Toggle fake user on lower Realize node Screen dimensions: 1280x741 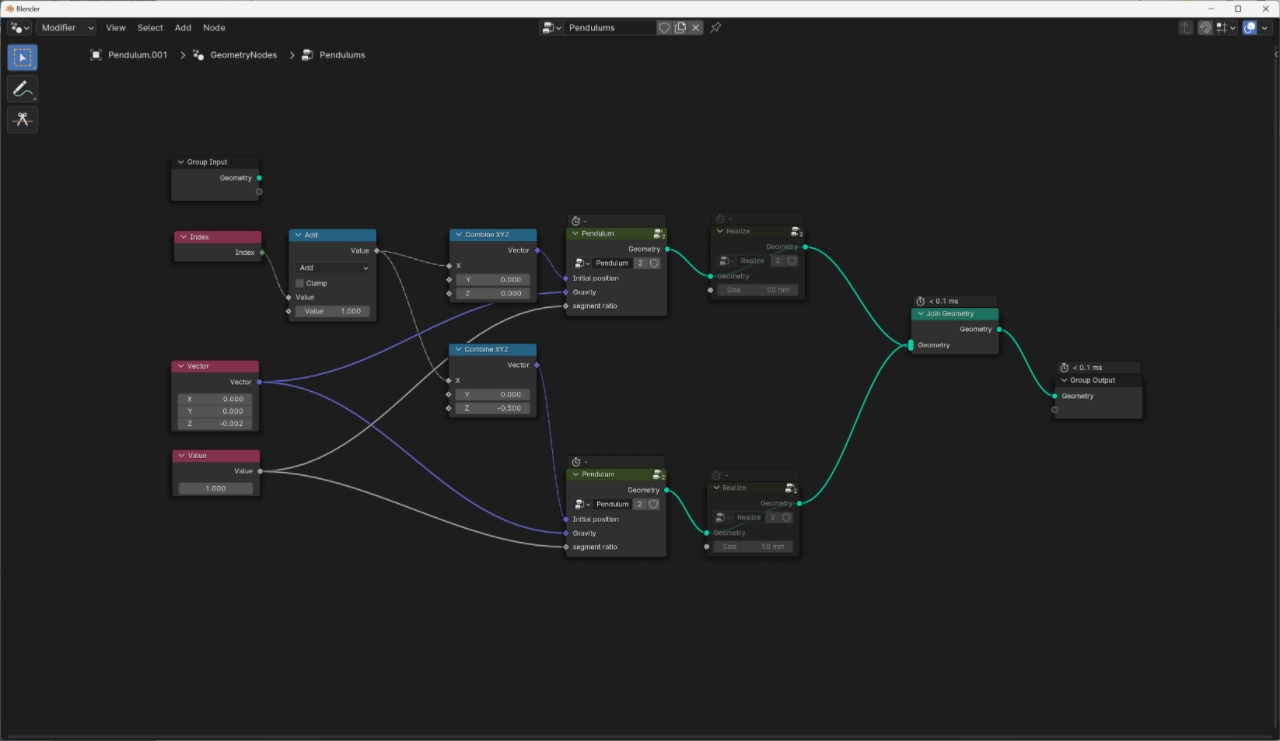click(786, 517)
